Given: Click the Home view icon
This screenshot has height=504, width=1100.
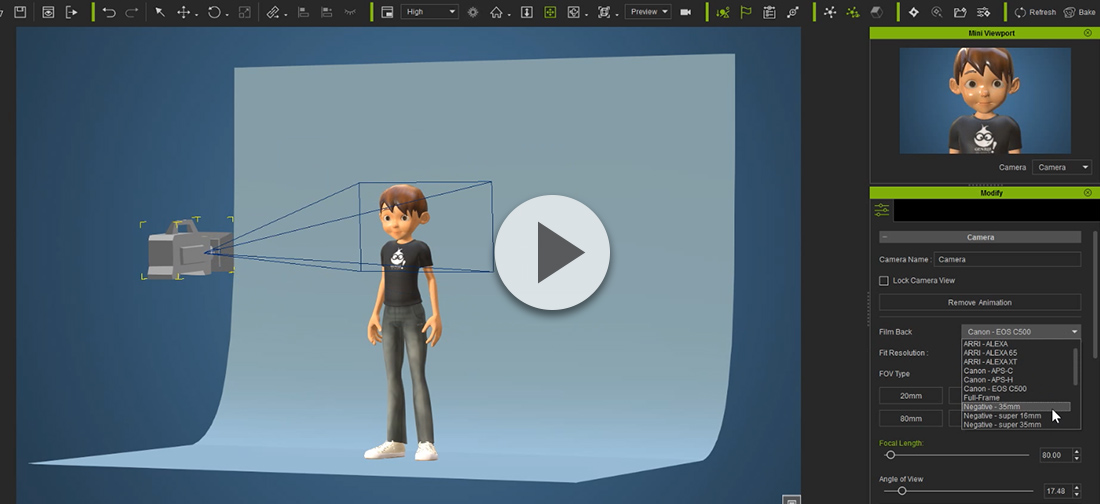Looking at the screenshot, I should [496, 12].
